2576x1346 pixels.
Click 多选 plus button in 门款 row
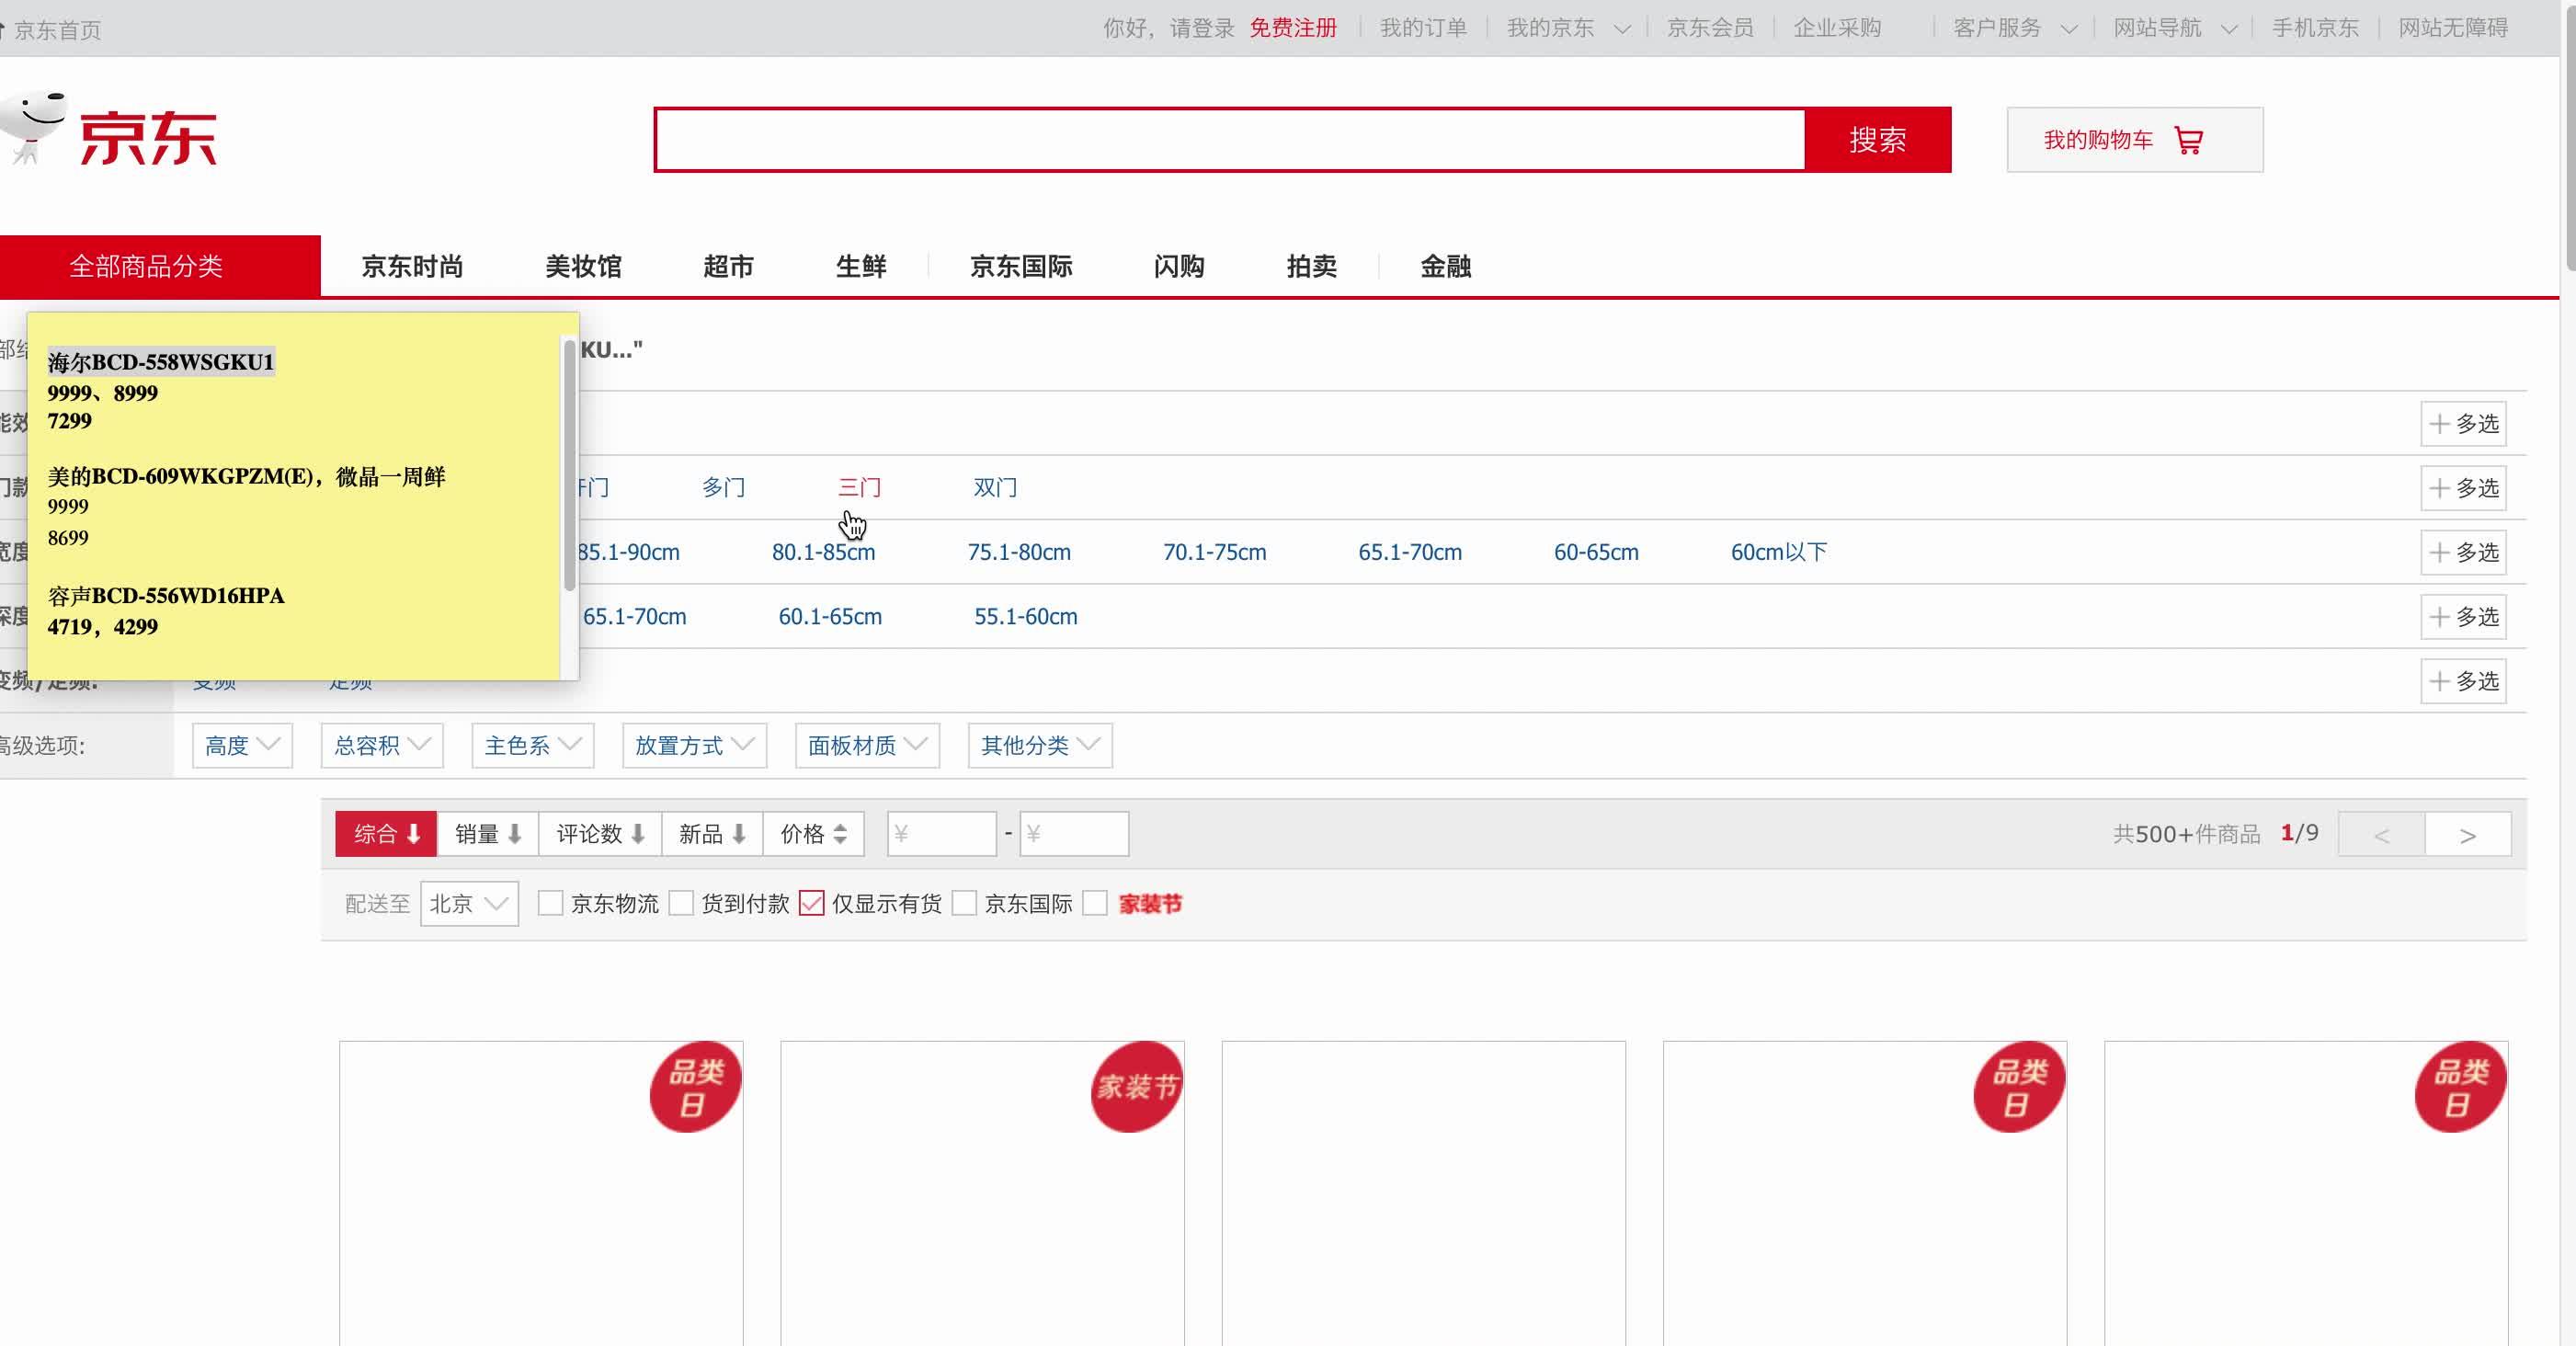(2463, 488)
